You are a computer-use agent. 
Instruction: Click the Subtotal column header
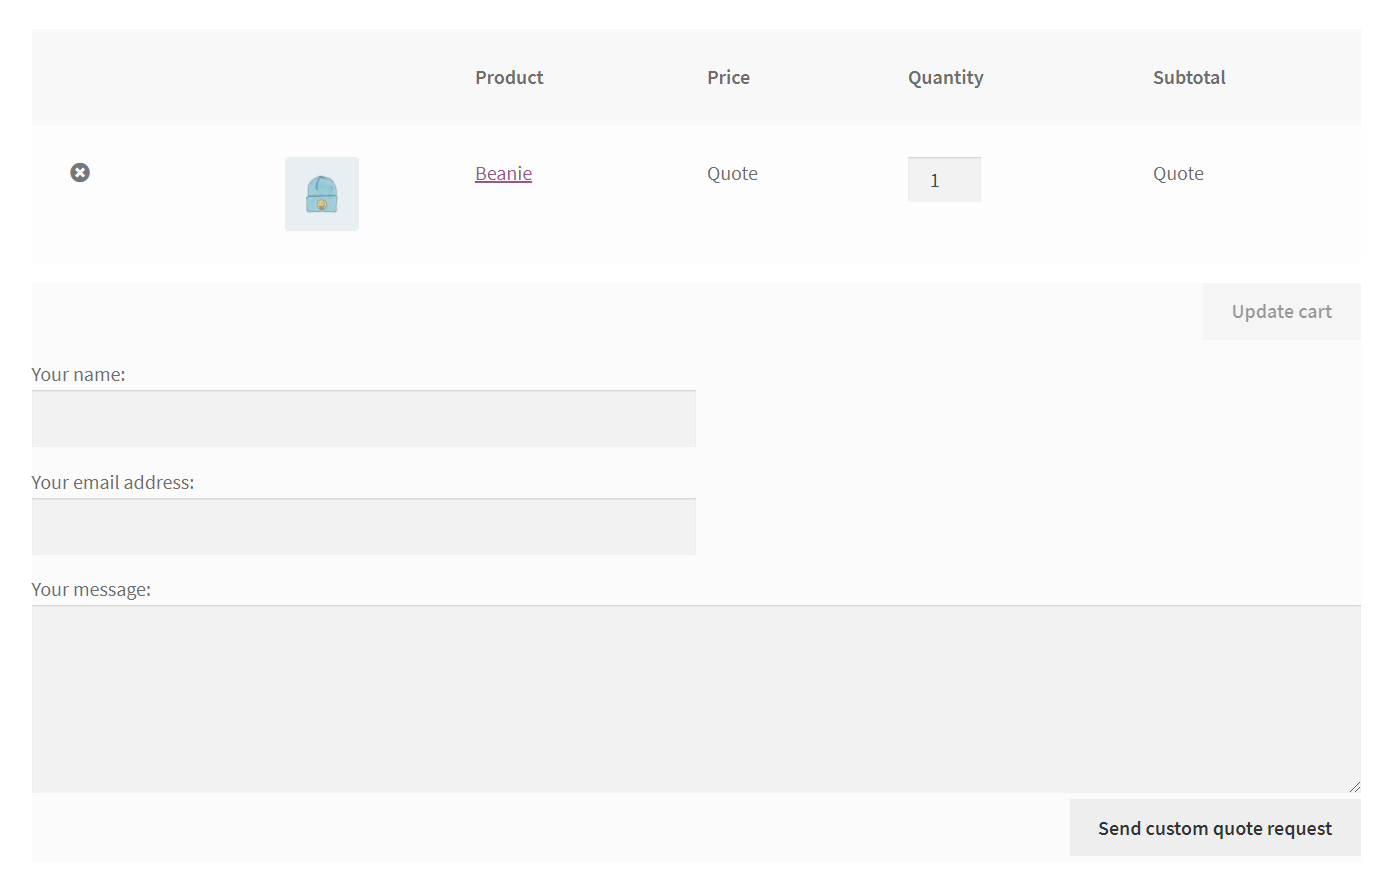click(1189, 77)
